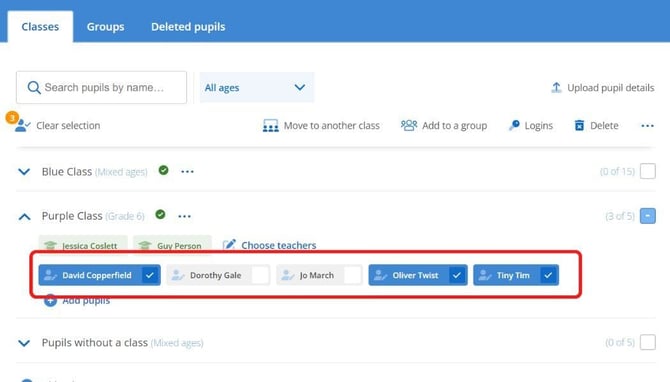Open the Deleted pupils tab
Image resolution: width=670 pixels, height=382 pixels.
tap(188, 26)
